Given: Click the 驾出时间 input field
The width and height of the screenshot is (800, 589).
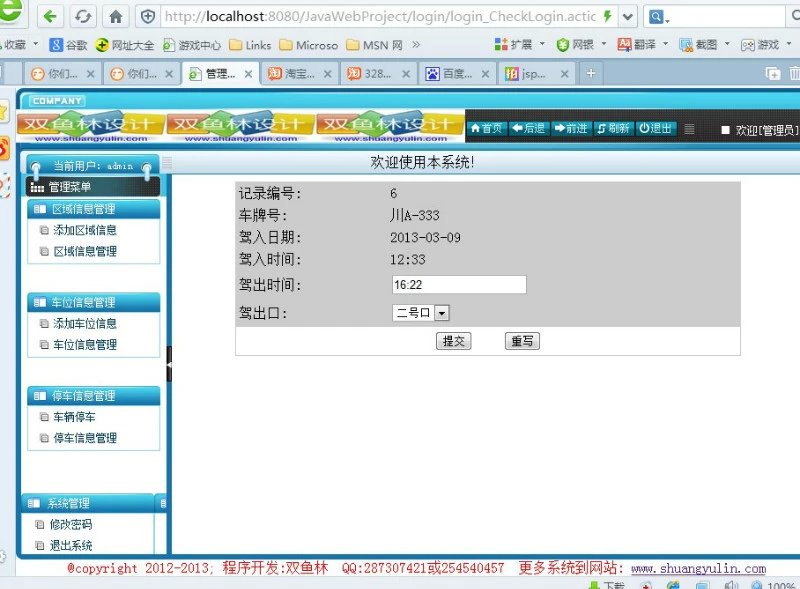Looking at the screenshot, I should click(459, 285).
